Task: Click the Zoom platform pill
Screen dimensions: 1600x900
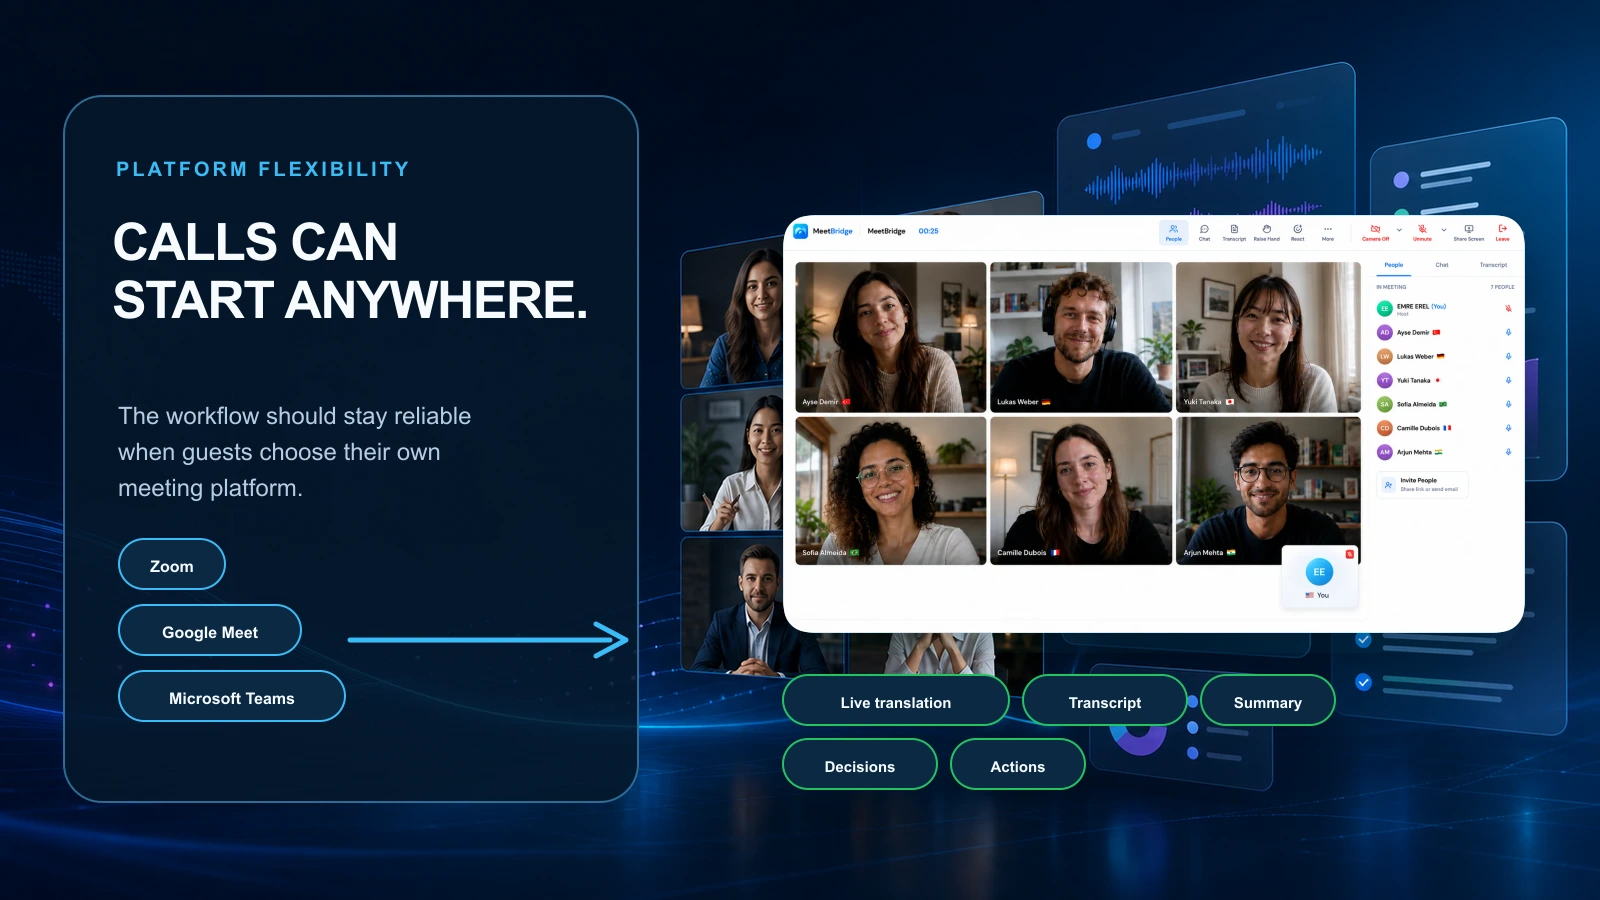Action: (x=172, y=565)
